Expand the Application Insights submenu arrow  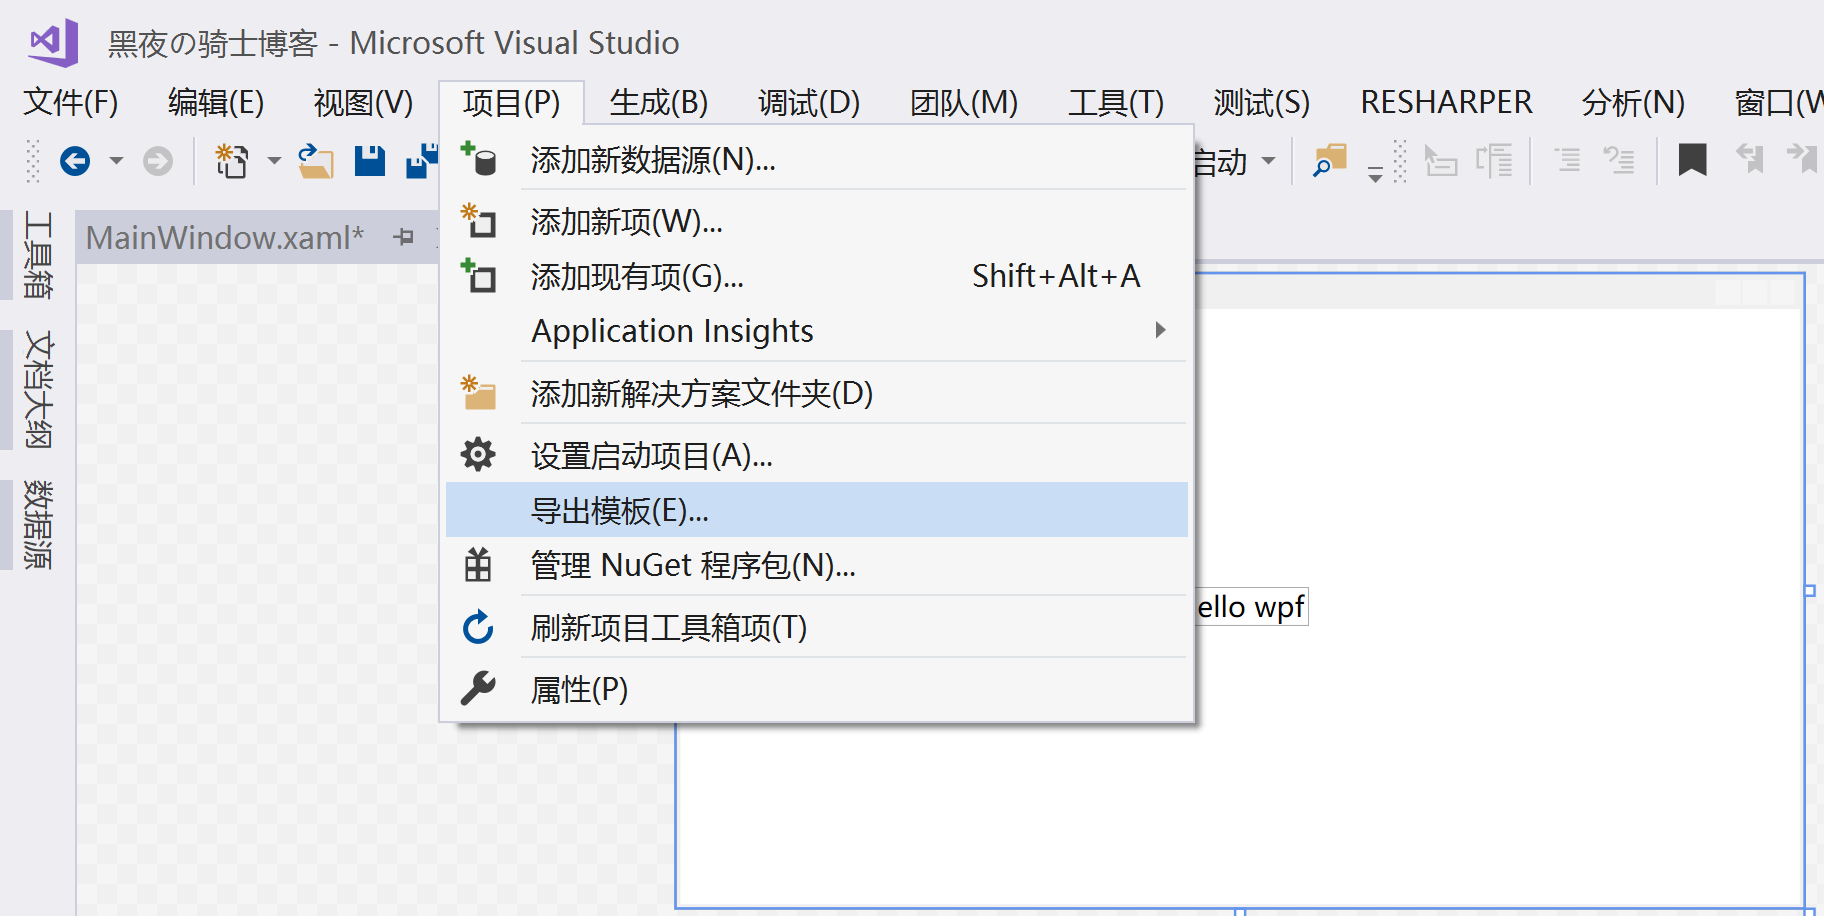1160,330
